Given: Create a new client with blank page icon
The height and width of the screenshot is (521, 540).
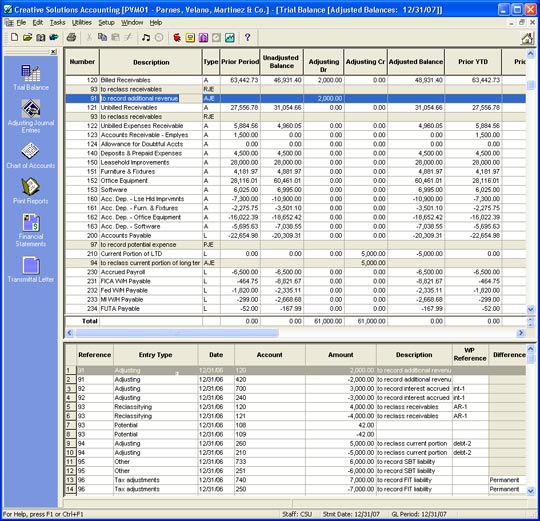Looking at the screenshot, I should pyautogui.click(x=14, y=37).
